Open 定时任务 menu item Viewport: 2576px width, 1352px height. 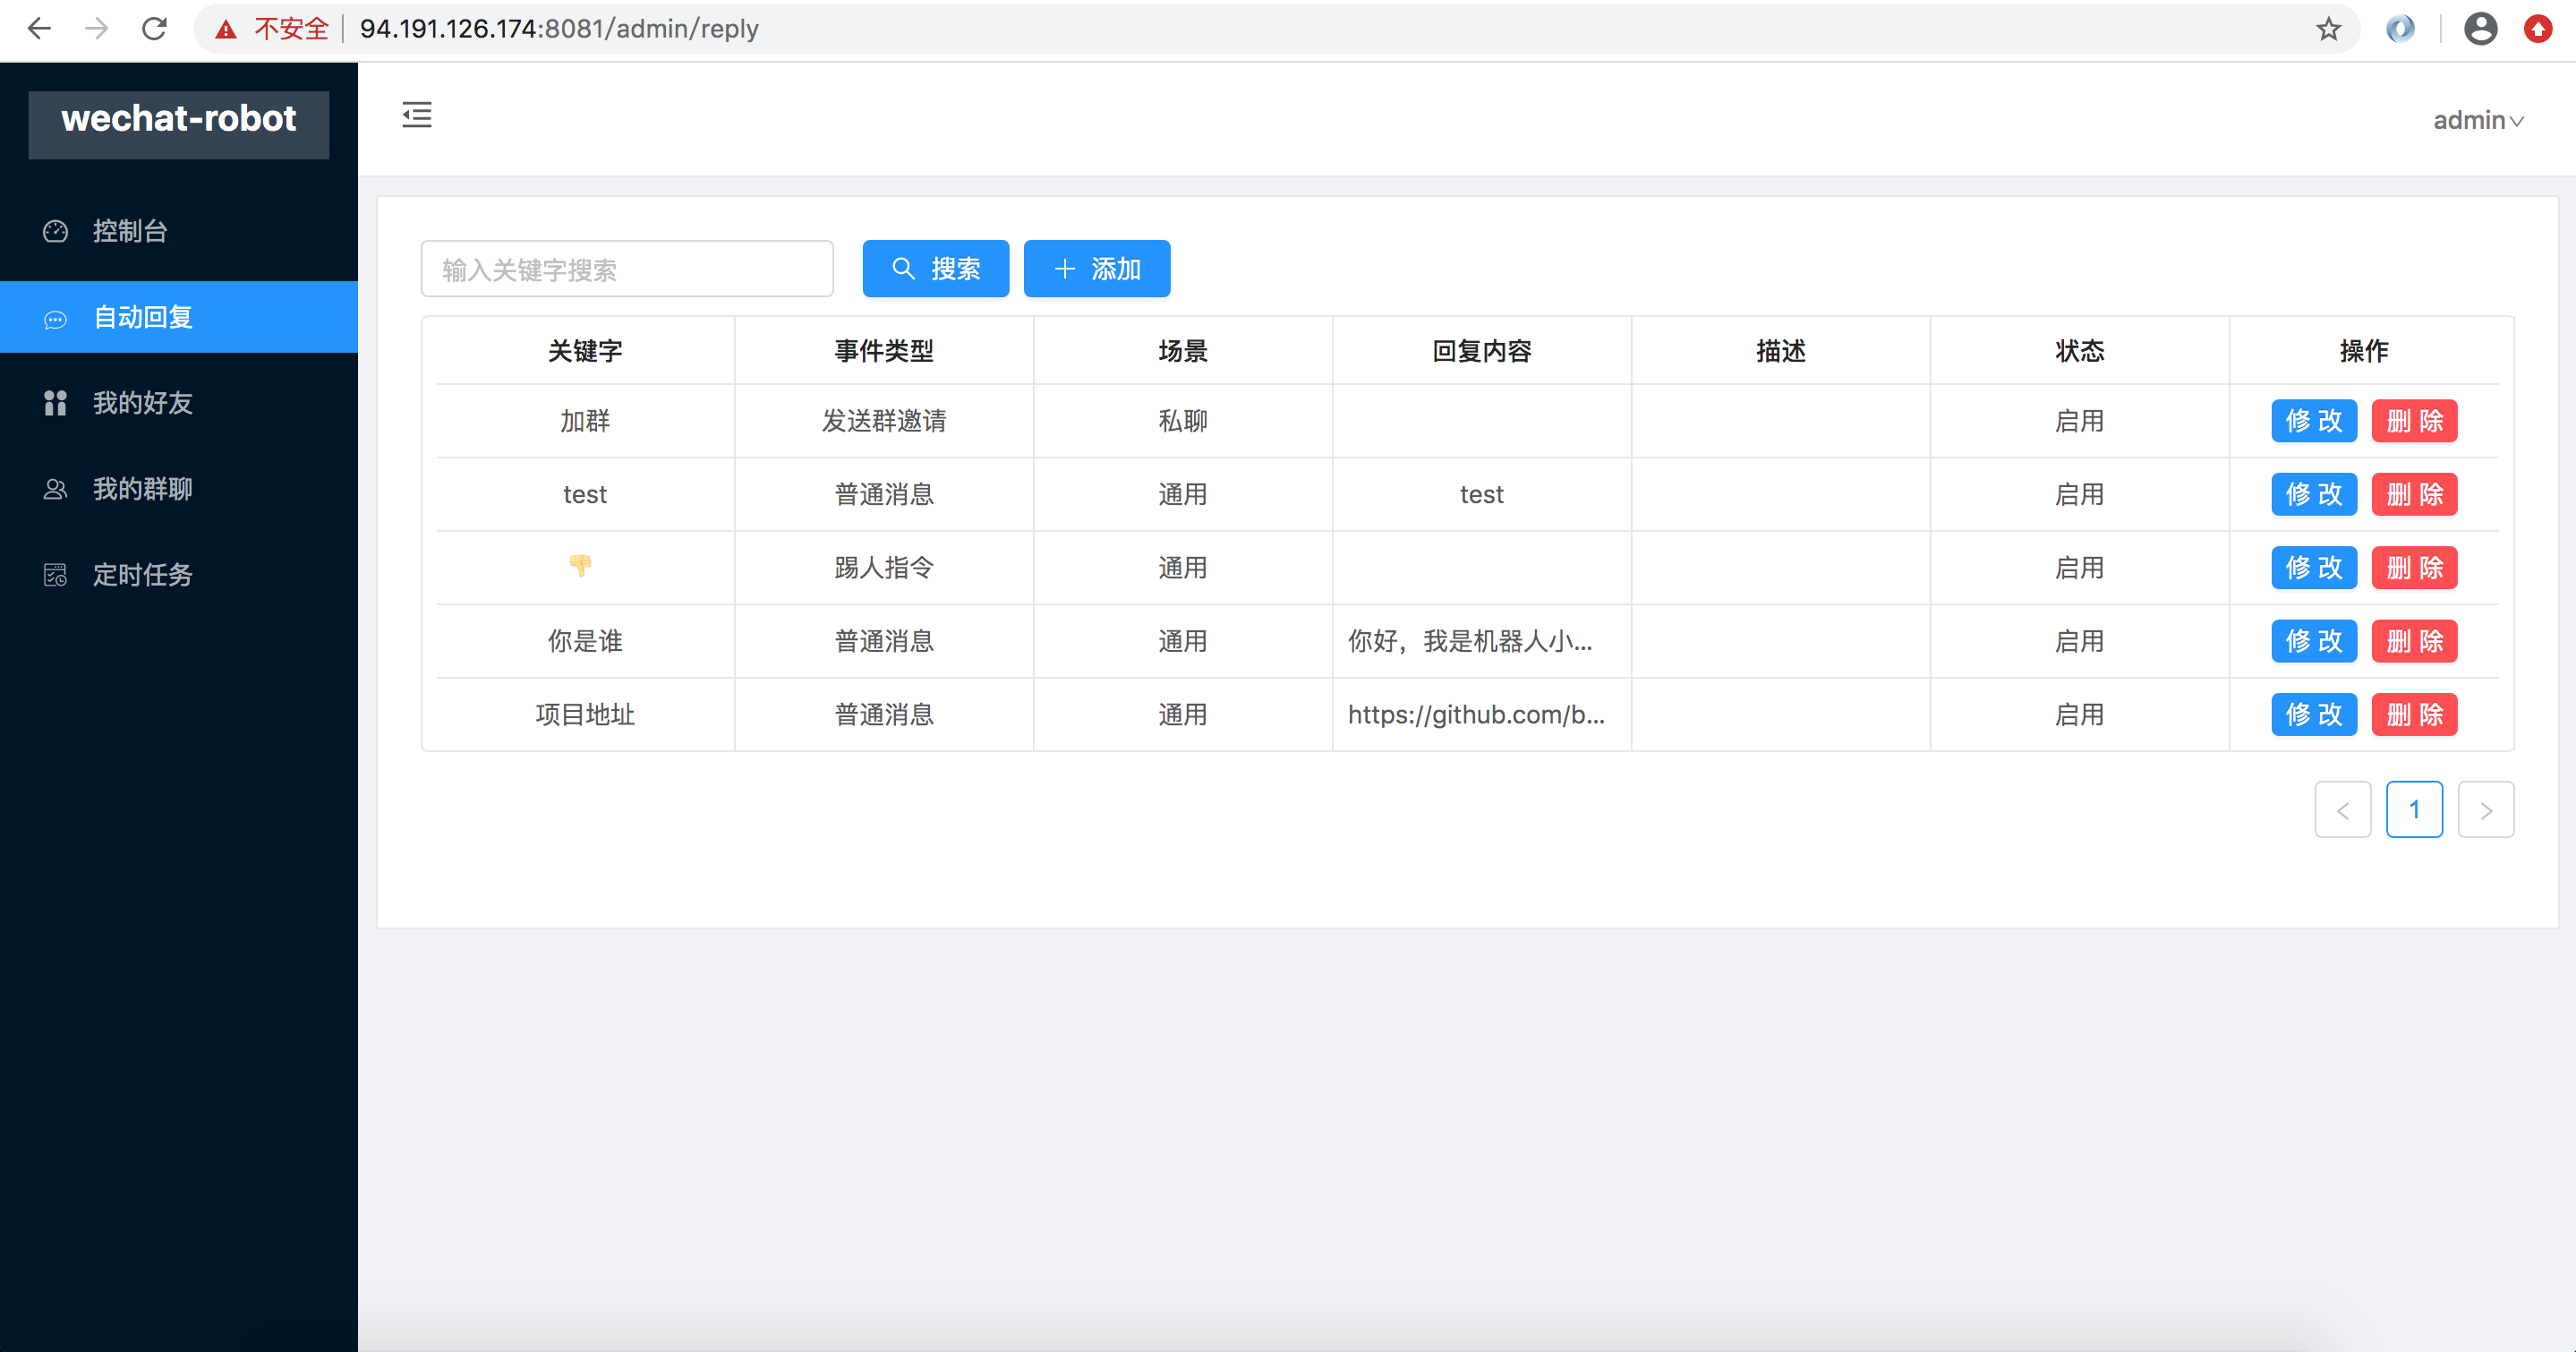tap(143, 575)
